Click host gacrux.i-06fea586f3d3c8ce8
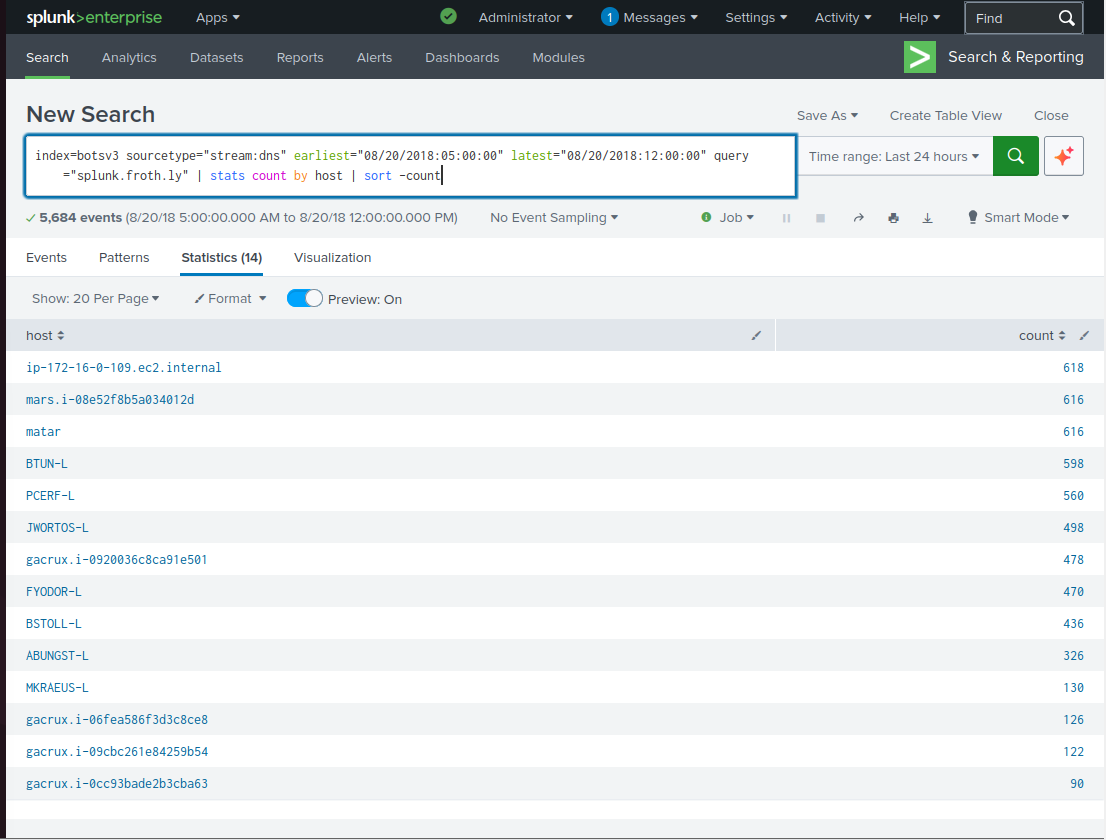 117,720
